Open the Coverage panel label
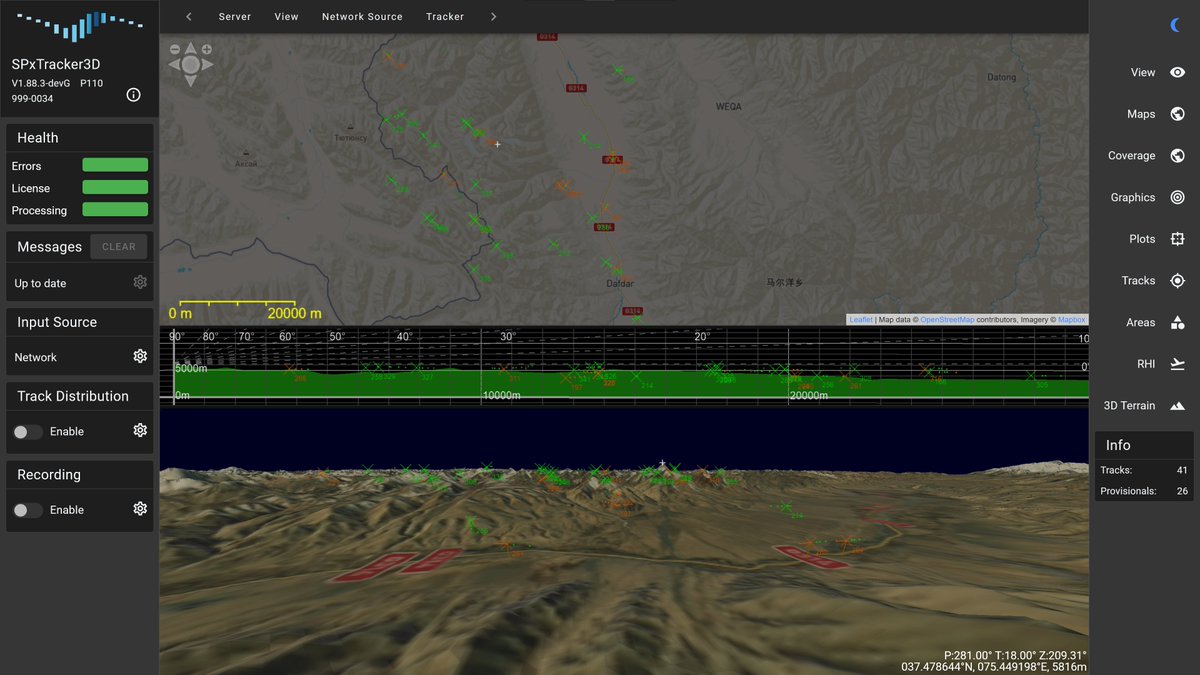1200x675 pixels. 1132,156
